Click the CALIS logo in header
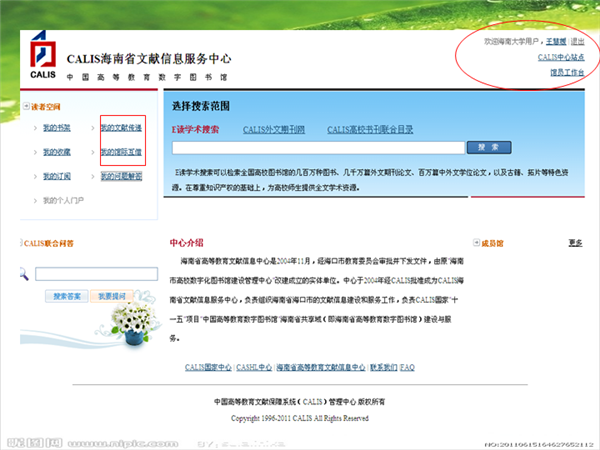 point(43,55)
